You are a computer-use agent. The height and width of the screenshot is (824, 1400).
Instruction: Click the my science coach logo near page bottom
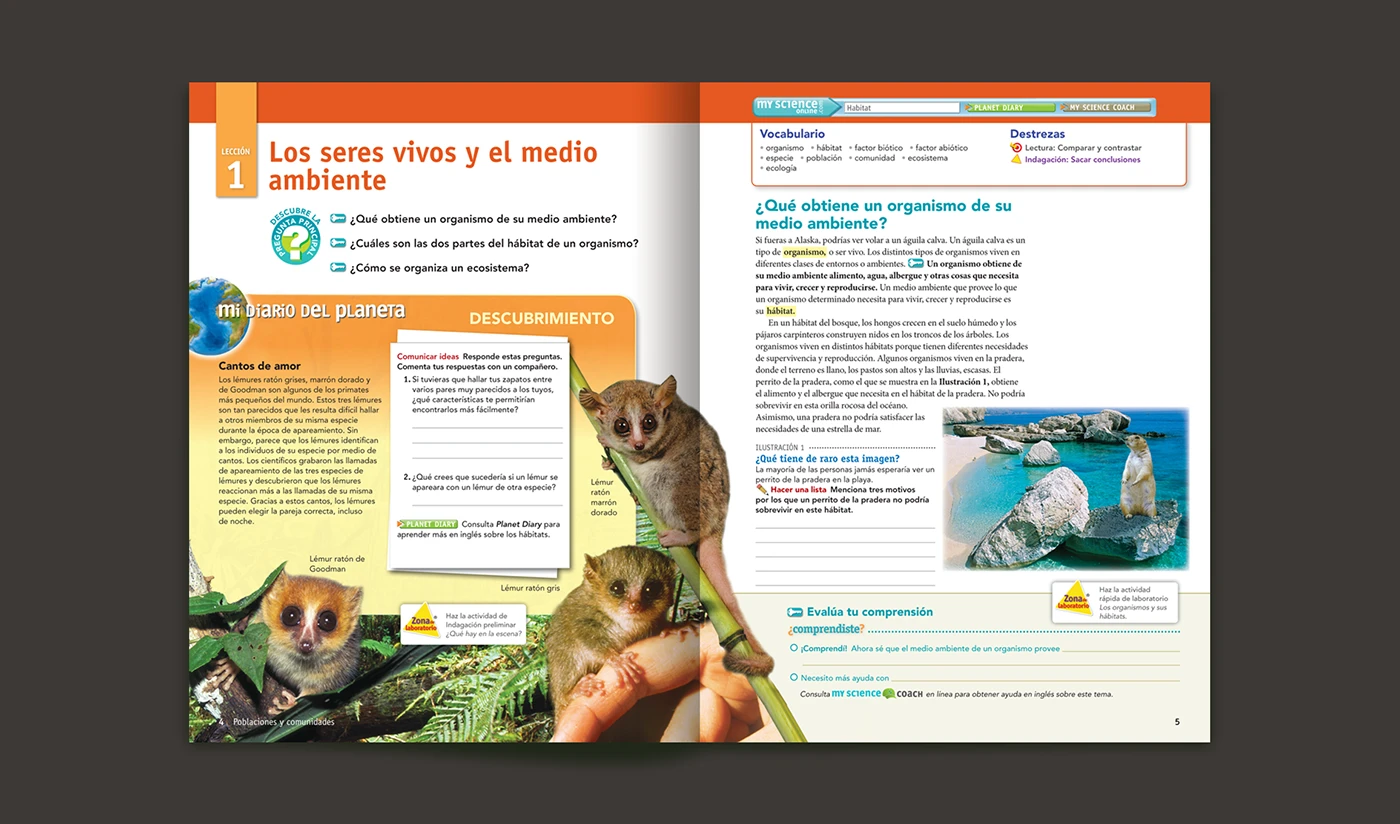[877, 693]
